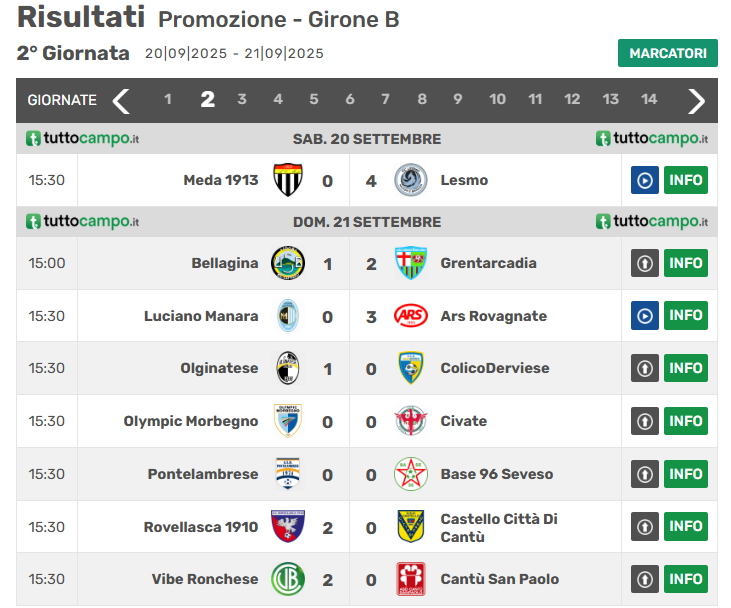Click the tuttocampo.it logo beside SAB. 20 SETTEMBRE
The width and height of the screenshot is (731, 608).
[82, 139]
